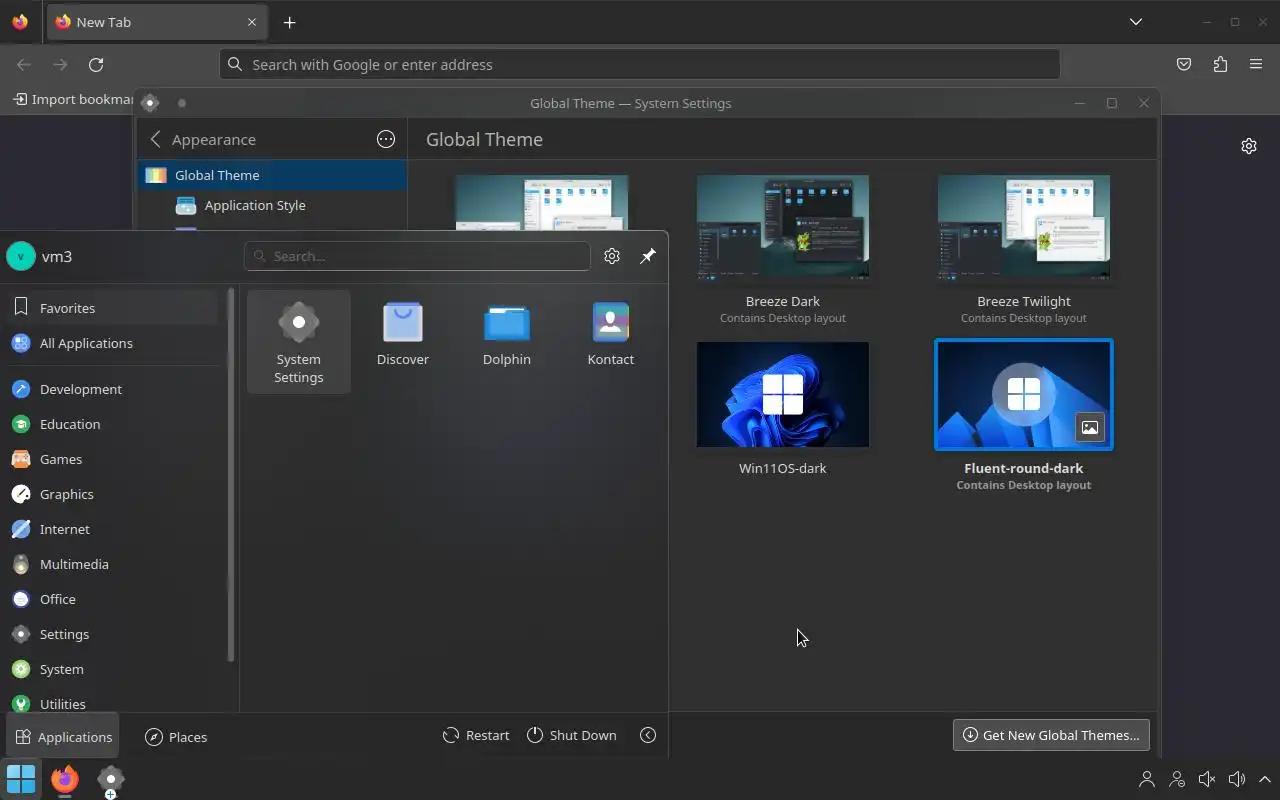This screenshot has height=800, width=1280.
Task: Click Save to Pocket icon
Action: (1184, 64)
